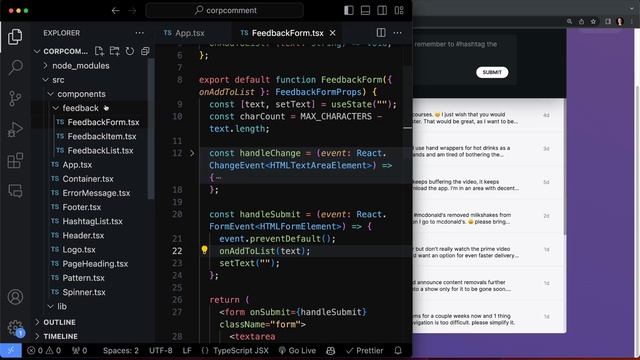
Task: Split the editor right
Action: coord(381,33)
